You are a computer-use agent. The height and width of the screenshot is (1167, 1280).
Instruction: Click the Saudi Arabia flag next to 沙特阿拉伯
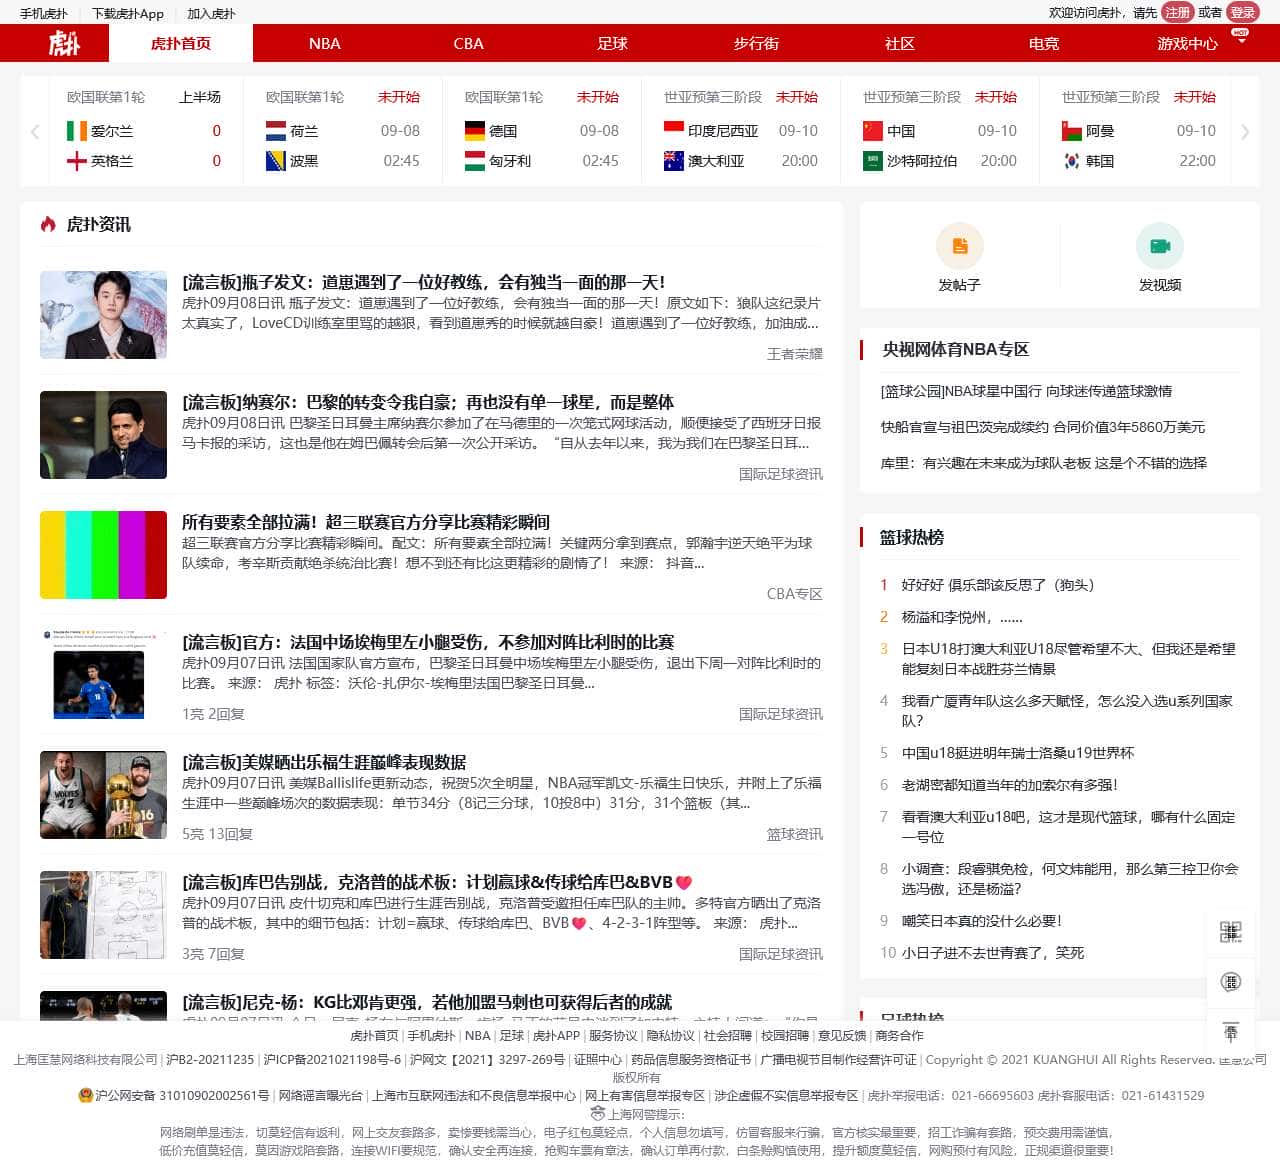pyautogui.click(x=872, y=161)
